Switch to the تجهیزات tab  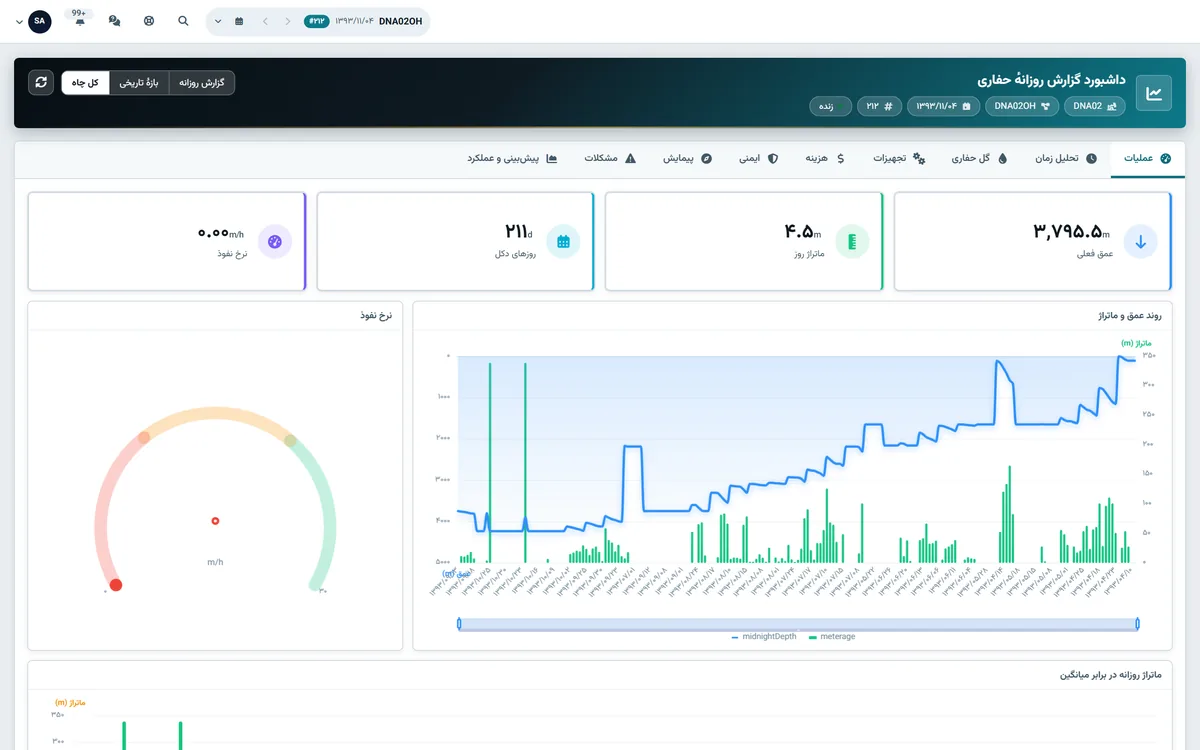(899, 159)
